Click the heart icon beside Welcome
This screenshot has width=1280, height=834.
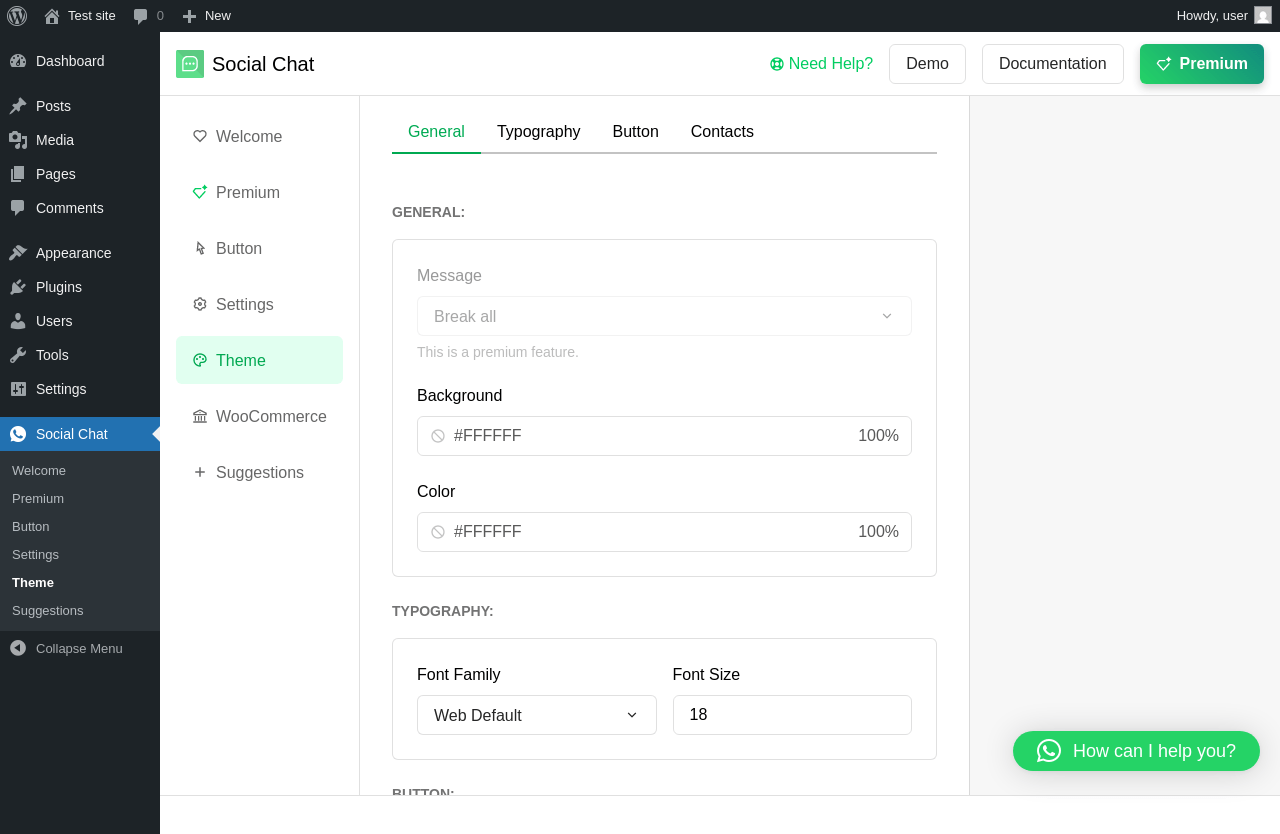click(200, 136)
